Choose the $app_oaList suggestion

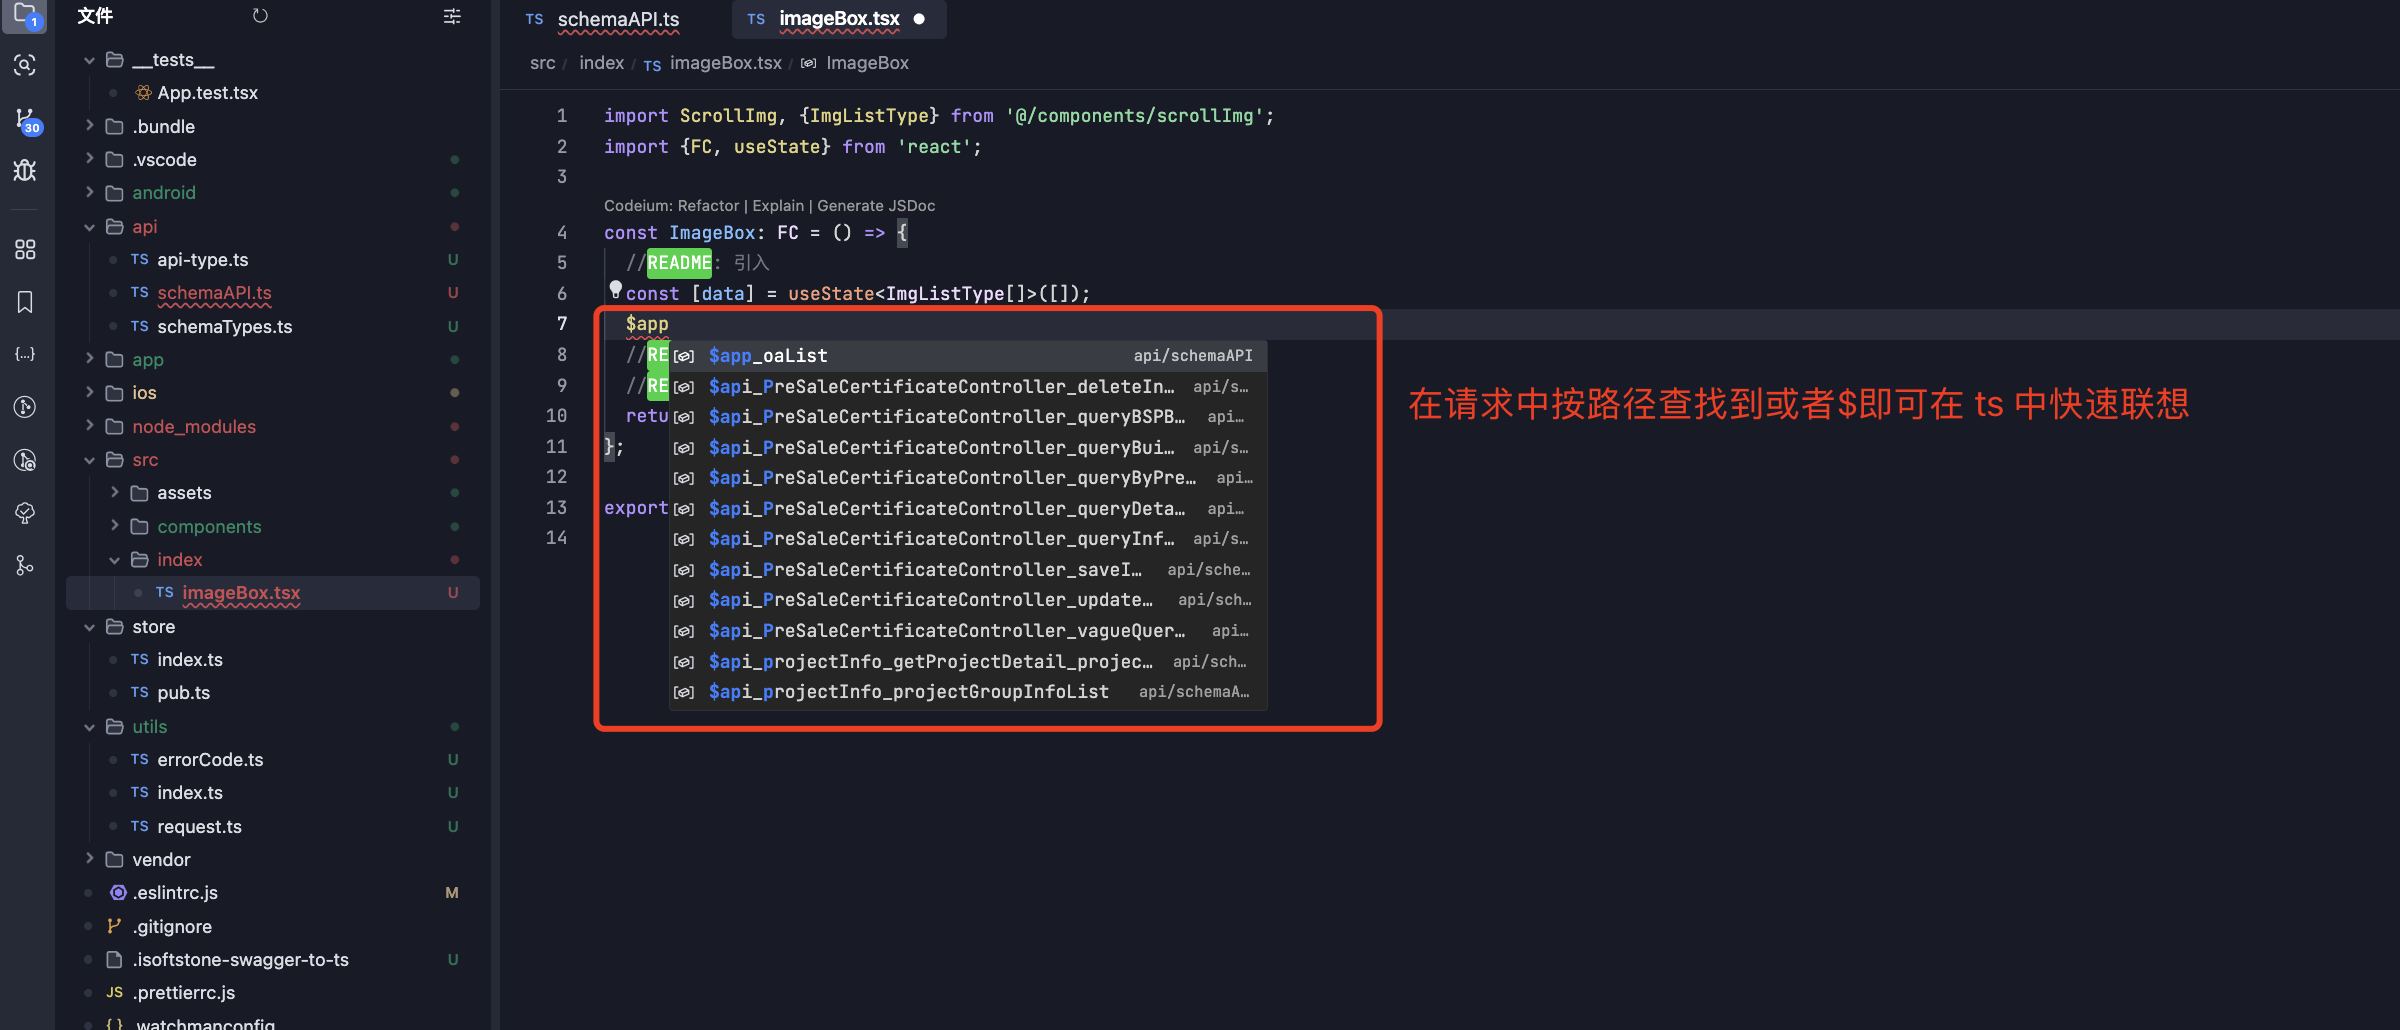tap(968, 356)
